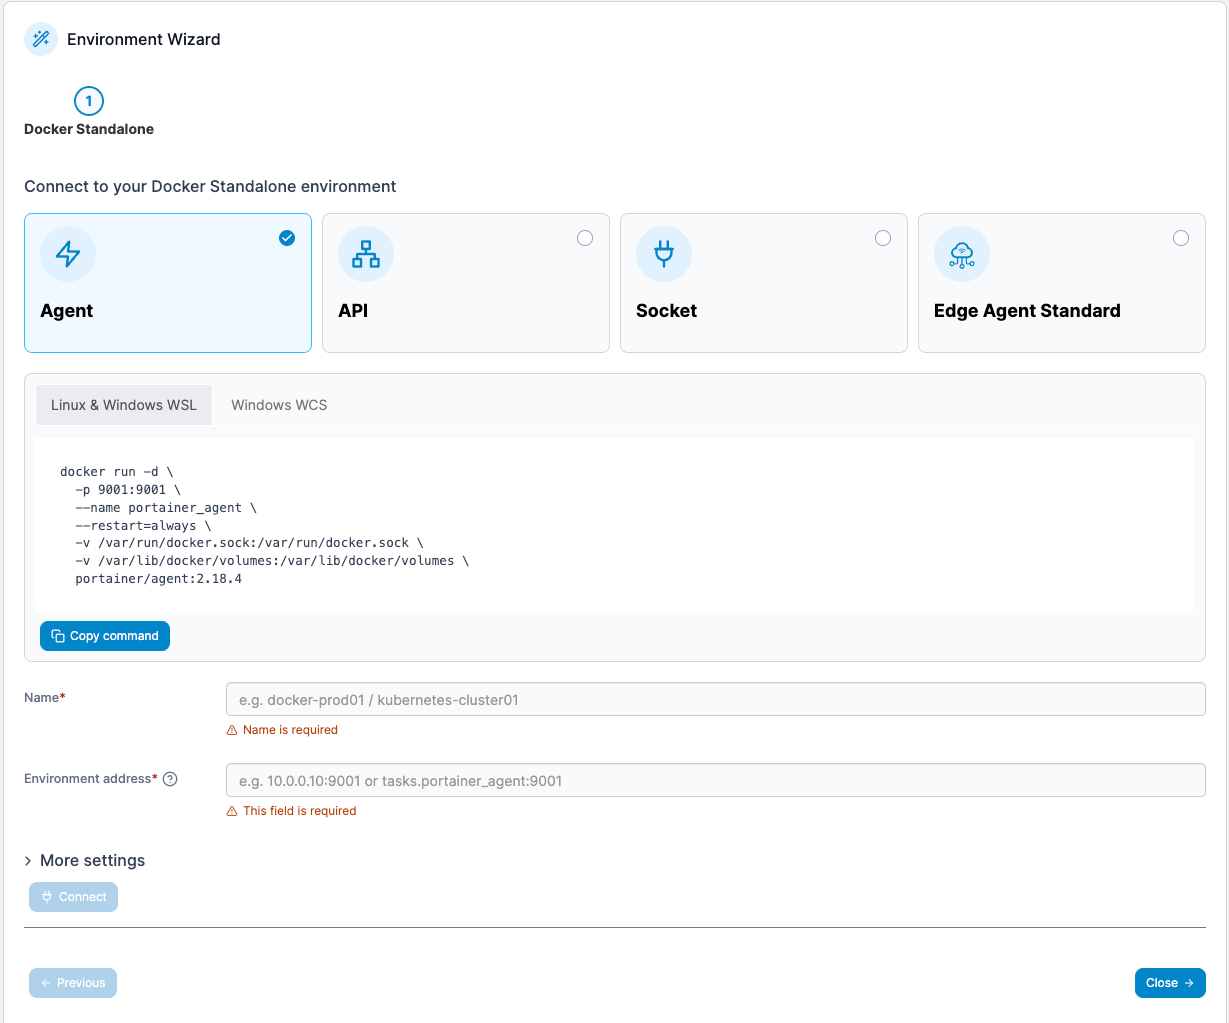Click the 'Name is required' error text
This screenshot has height=1023, width=1229.
tap(290, 730)
